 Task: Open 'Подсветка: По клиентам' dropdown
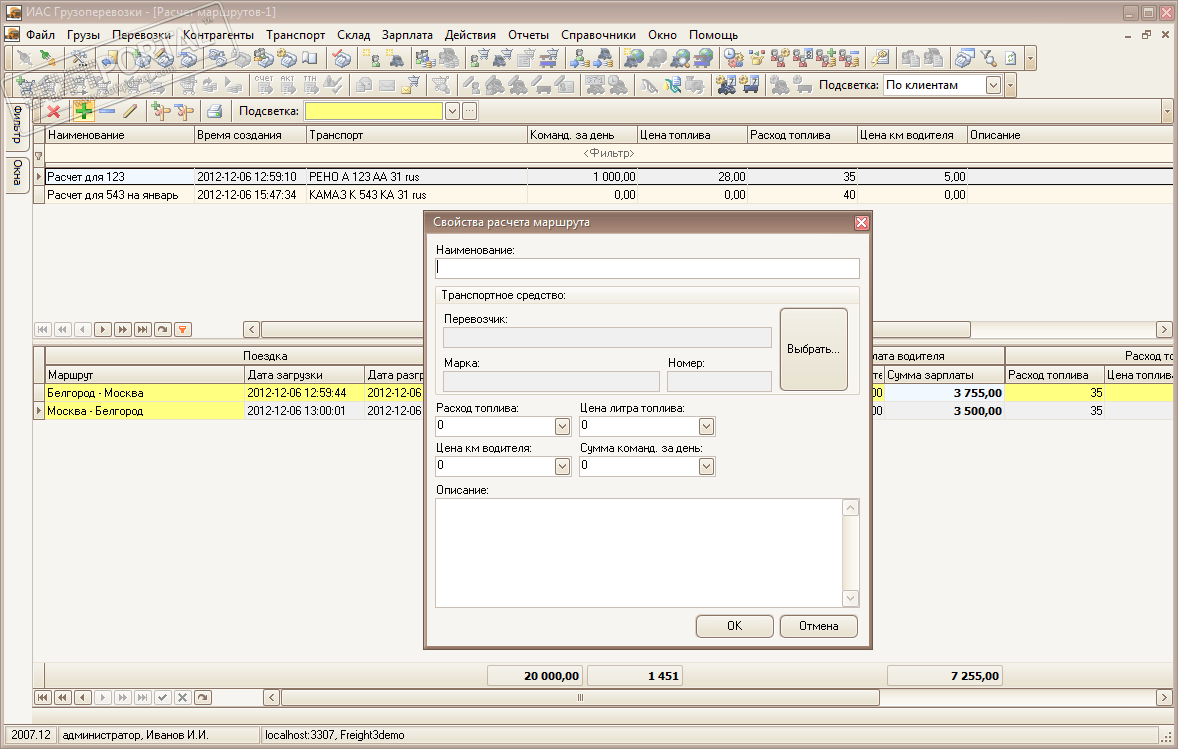click(x=993, y=85)
